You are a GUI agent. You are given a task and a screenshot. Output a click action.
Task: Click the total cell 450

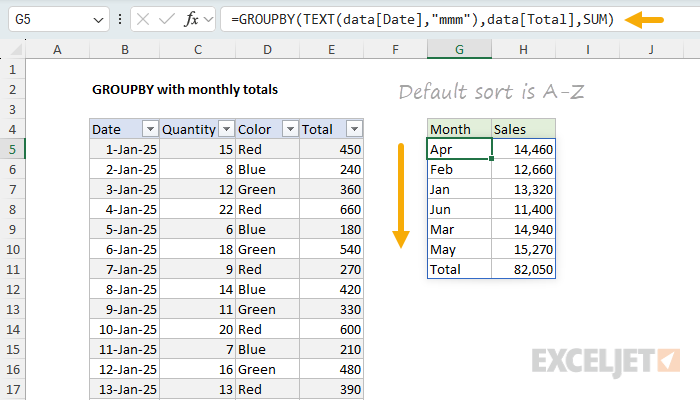[331, 149]
